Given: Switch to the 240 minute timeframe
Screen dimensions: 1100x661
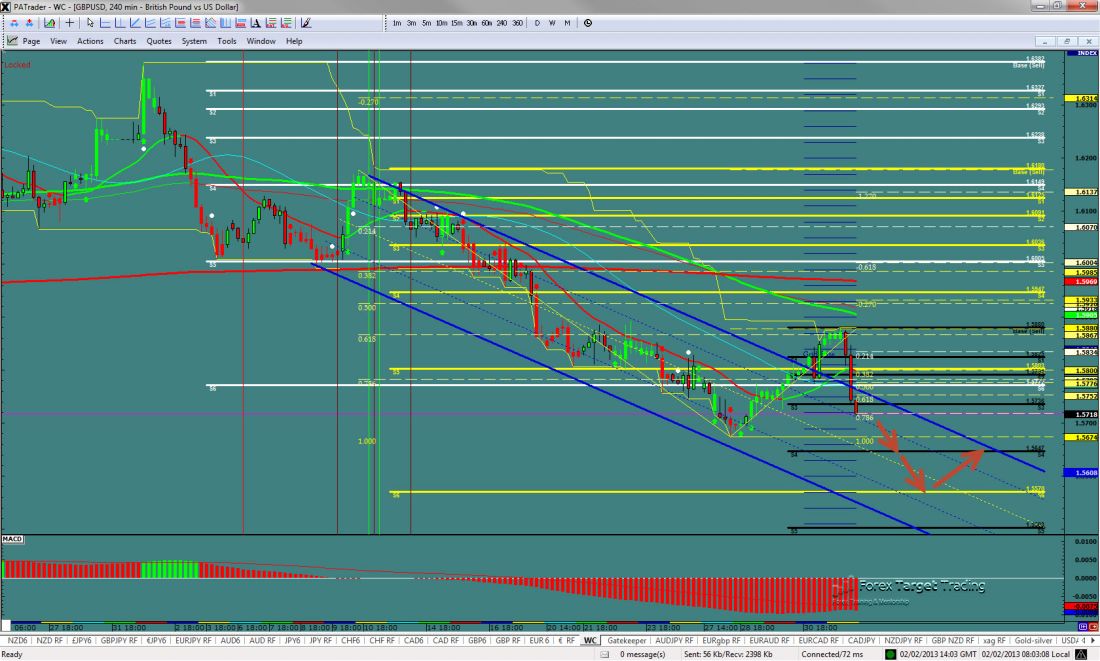Looking at the screenshot, I should click(502, 22).
